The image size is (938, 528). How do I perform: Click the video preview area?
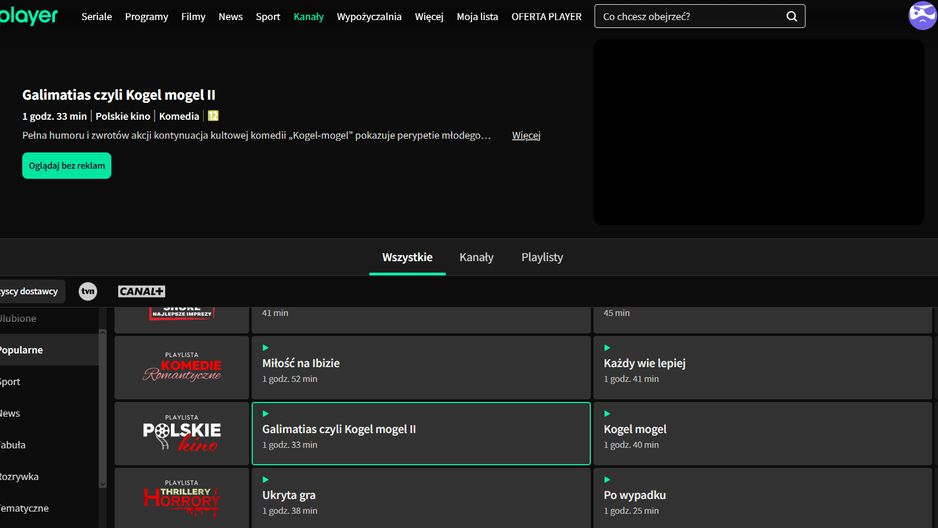point(759,132)
